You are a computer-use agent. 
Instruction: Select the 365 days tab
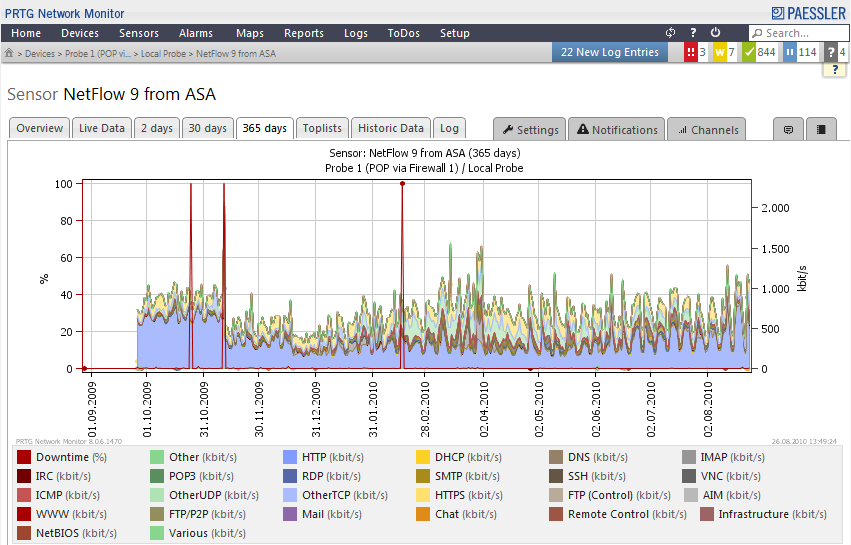(x=265, y=129)
